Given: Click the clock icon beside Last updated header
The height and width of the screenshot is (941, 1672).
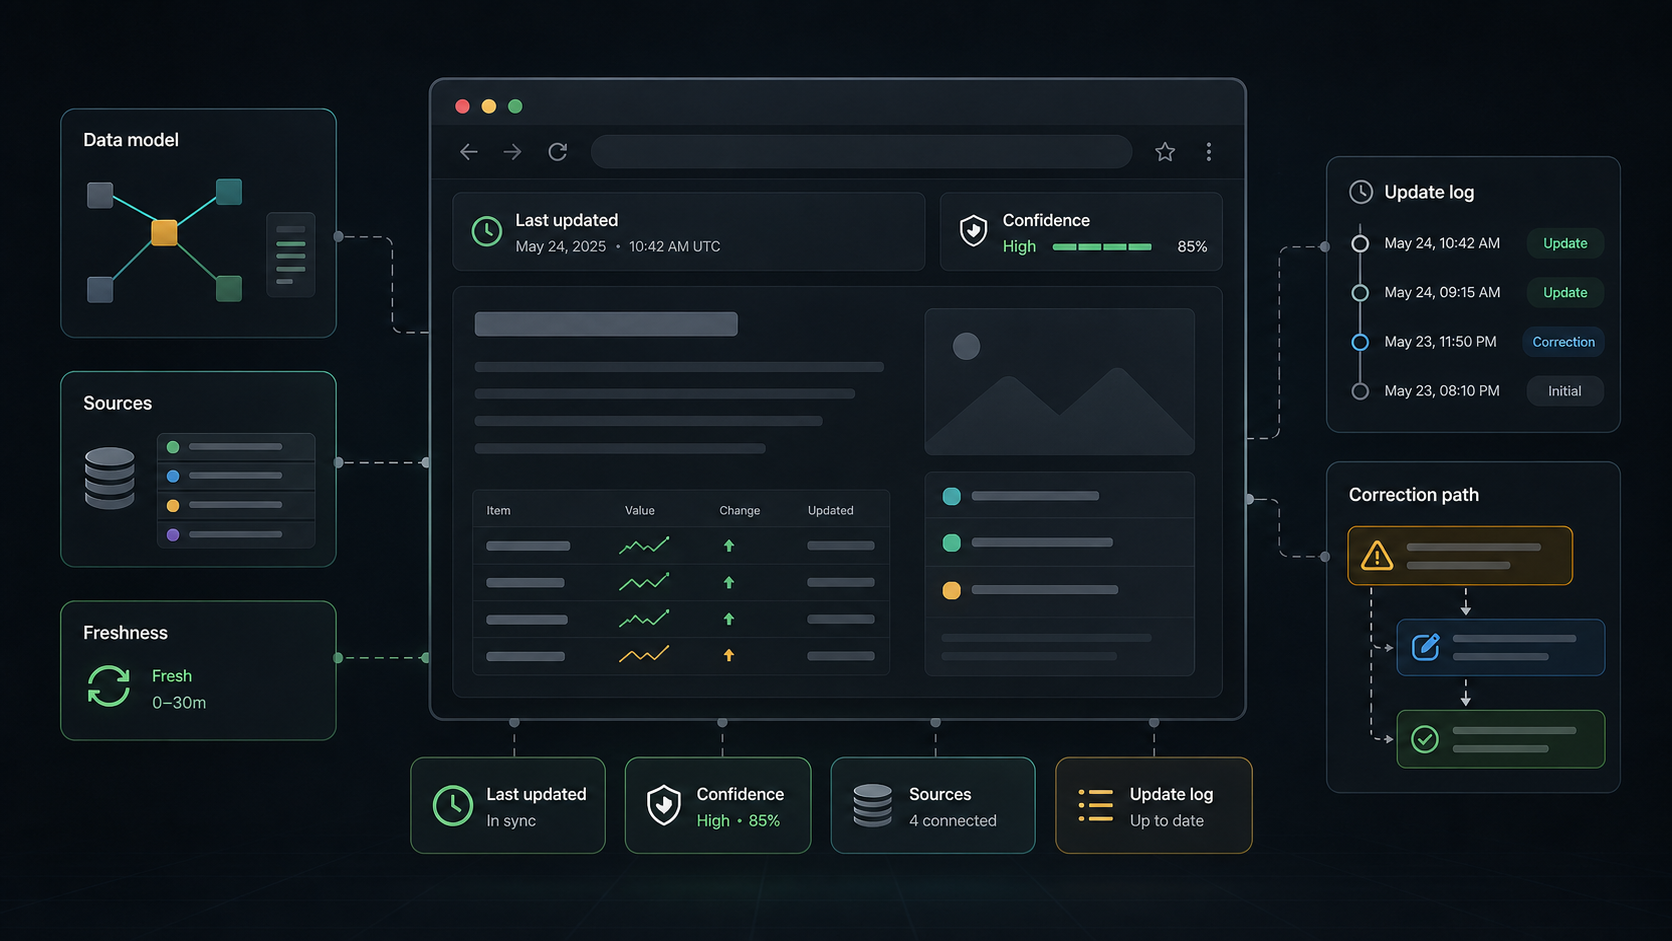Looking at the screenshot, I should [487, 232].
